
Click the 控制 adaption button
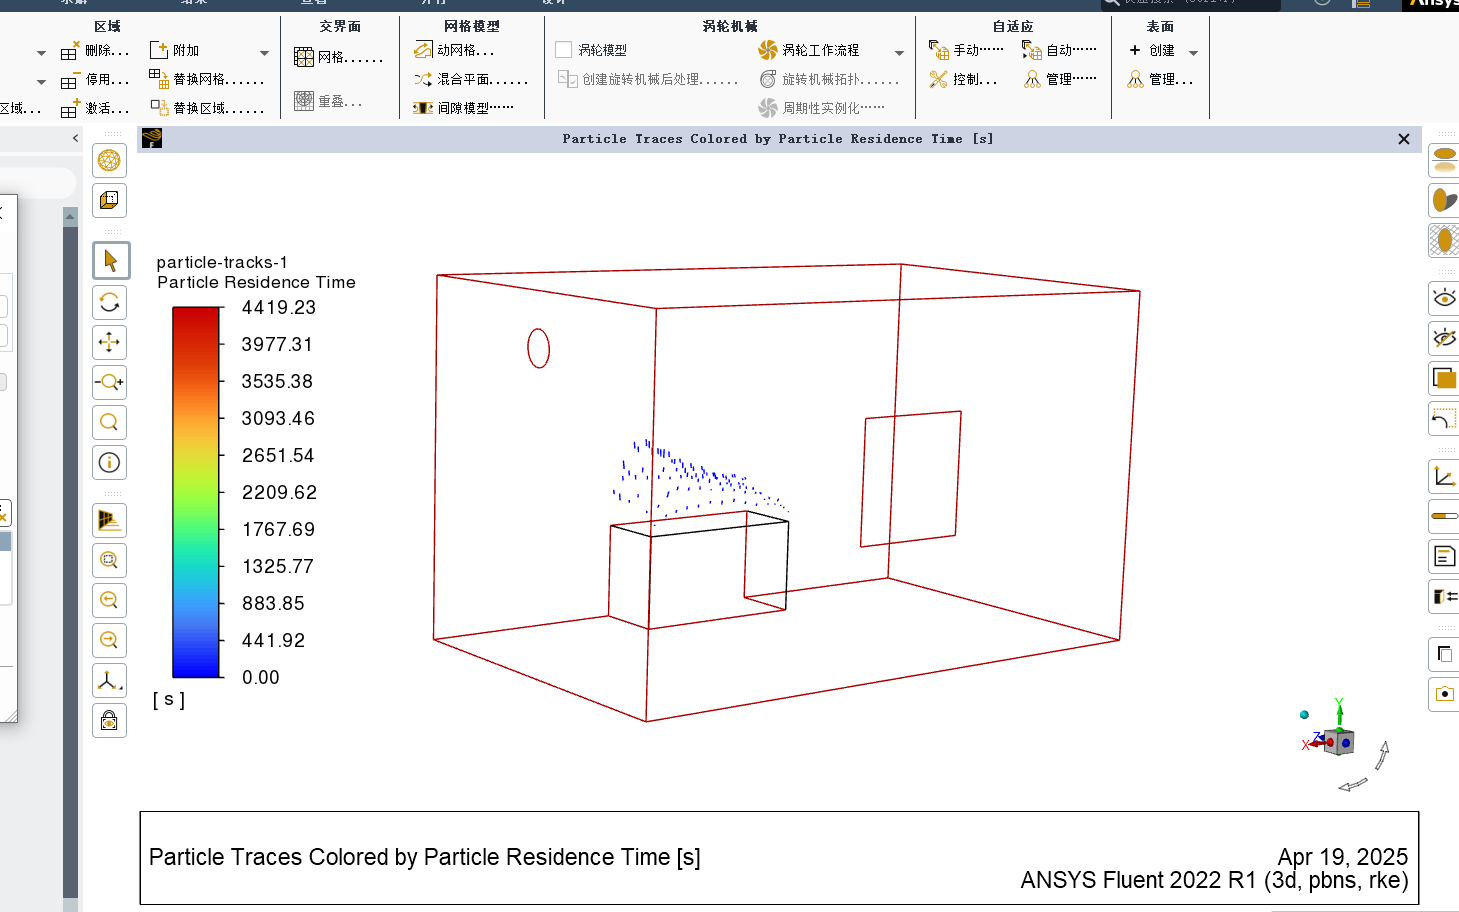click(x=963, y=79)
